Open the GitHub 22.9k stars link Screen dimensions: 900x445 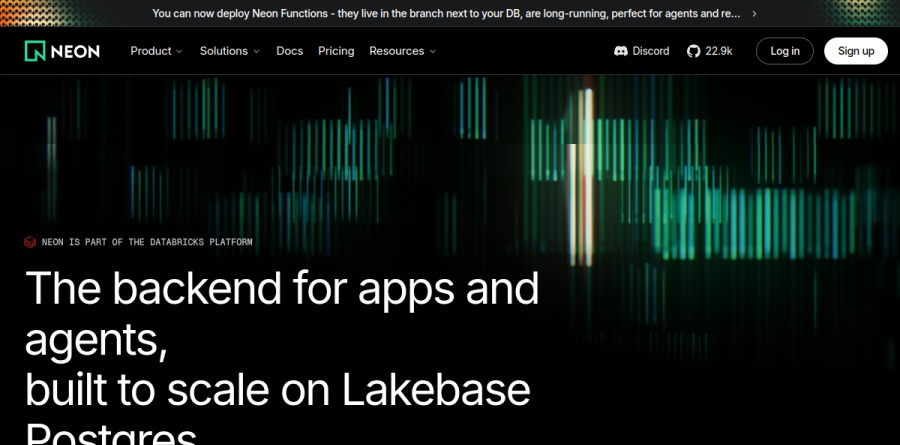click(709, 51)
